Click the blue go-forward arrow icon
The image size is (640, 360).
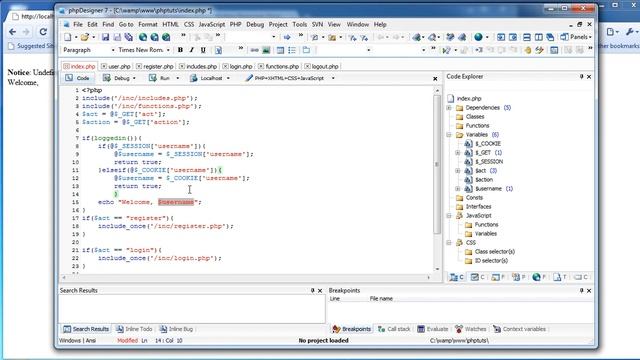click(x=287, y=37)
